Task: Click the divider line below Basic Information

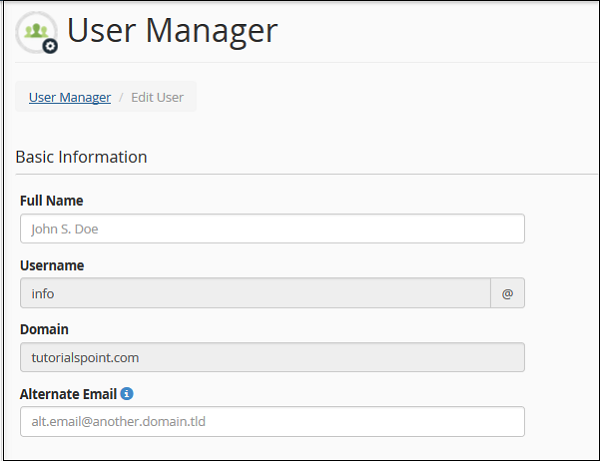Action: pos(300,175)
